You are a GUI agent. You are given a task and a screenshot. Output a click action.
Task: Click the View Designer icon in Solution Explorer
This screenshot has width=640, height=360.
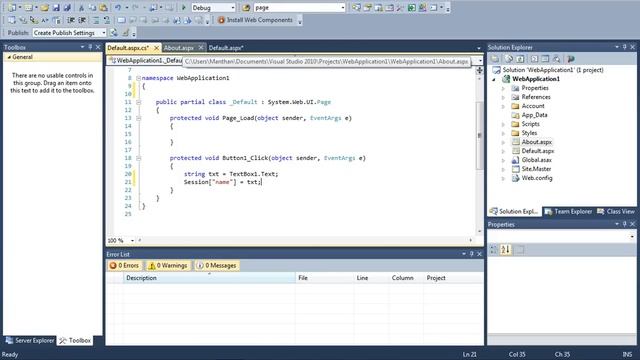[x=545, y=59]
